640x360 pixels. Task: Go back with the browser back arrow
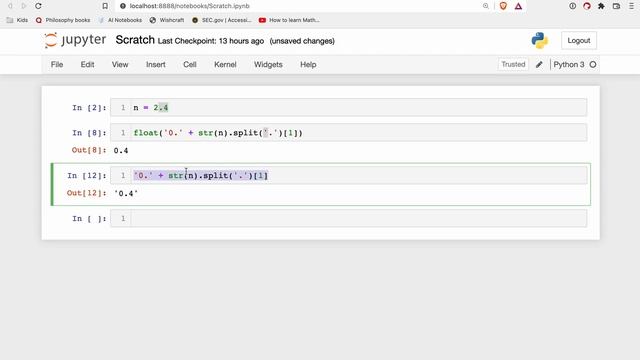pyautogui.click(x=10, y=6)
